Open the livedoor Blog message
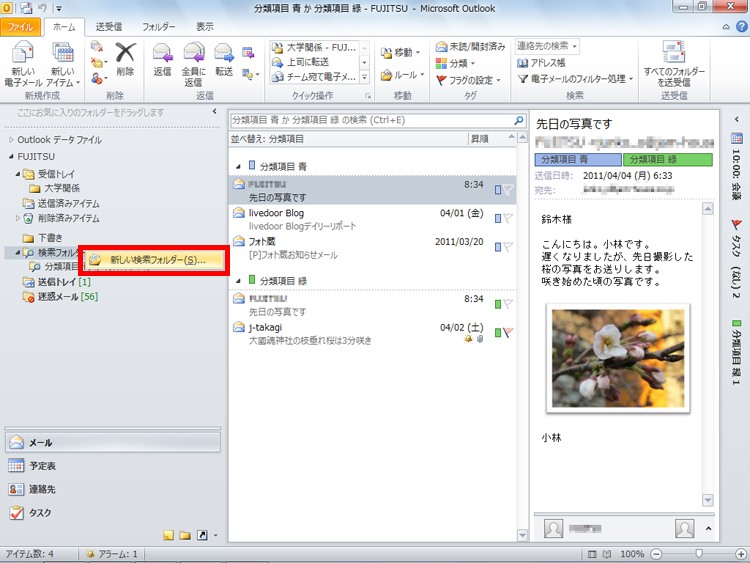Image resolution: width=750 pixels, height=563 pixels. 373,219
